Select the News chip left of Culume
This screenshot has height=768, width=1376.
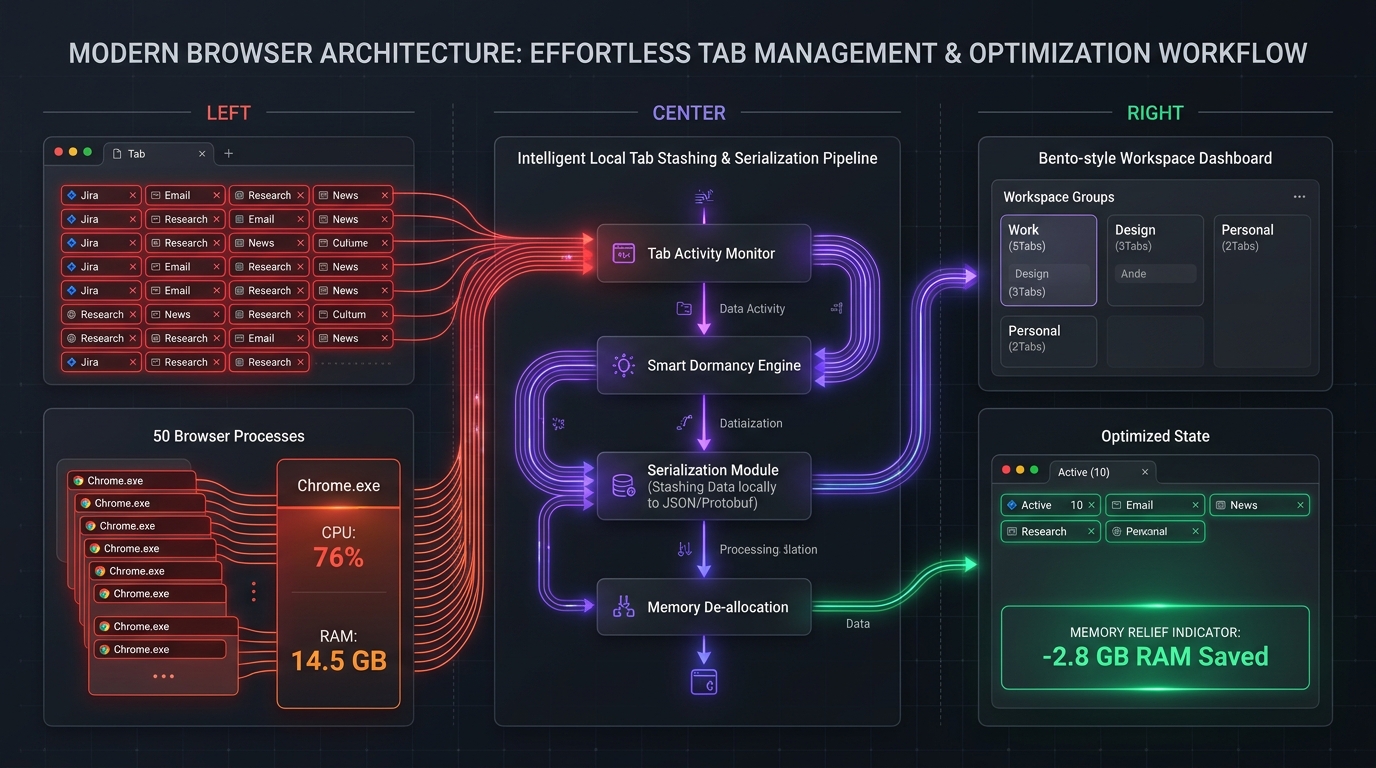click(268, 243)
